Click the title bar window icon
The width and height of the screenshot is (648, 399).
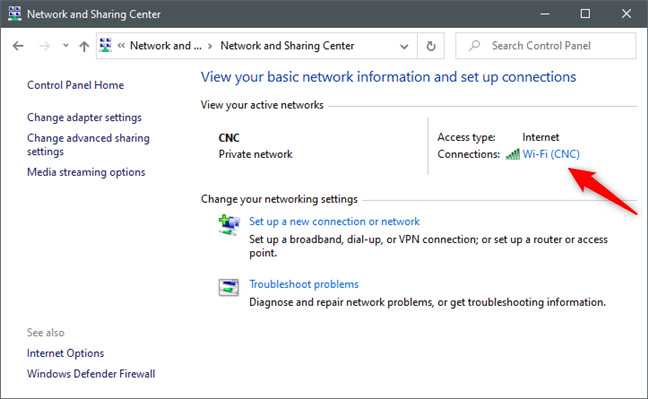pyautogui.click(x=14, y=14)
